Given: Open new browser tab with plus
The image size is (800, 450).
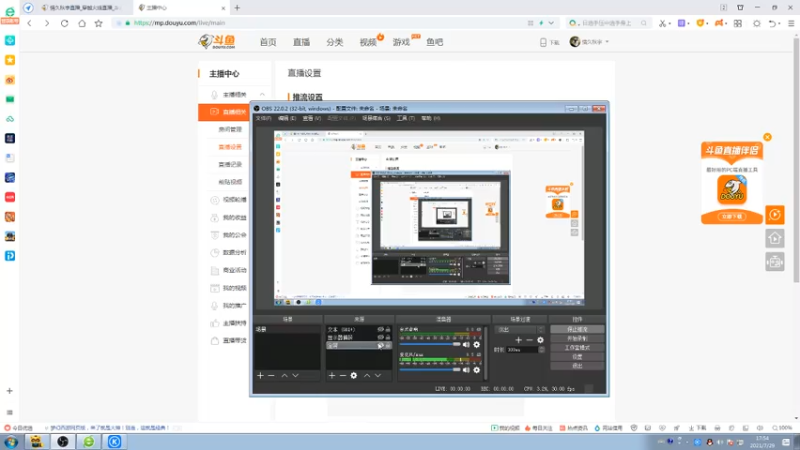Looking at the screenshot, I should pos(237,8).
